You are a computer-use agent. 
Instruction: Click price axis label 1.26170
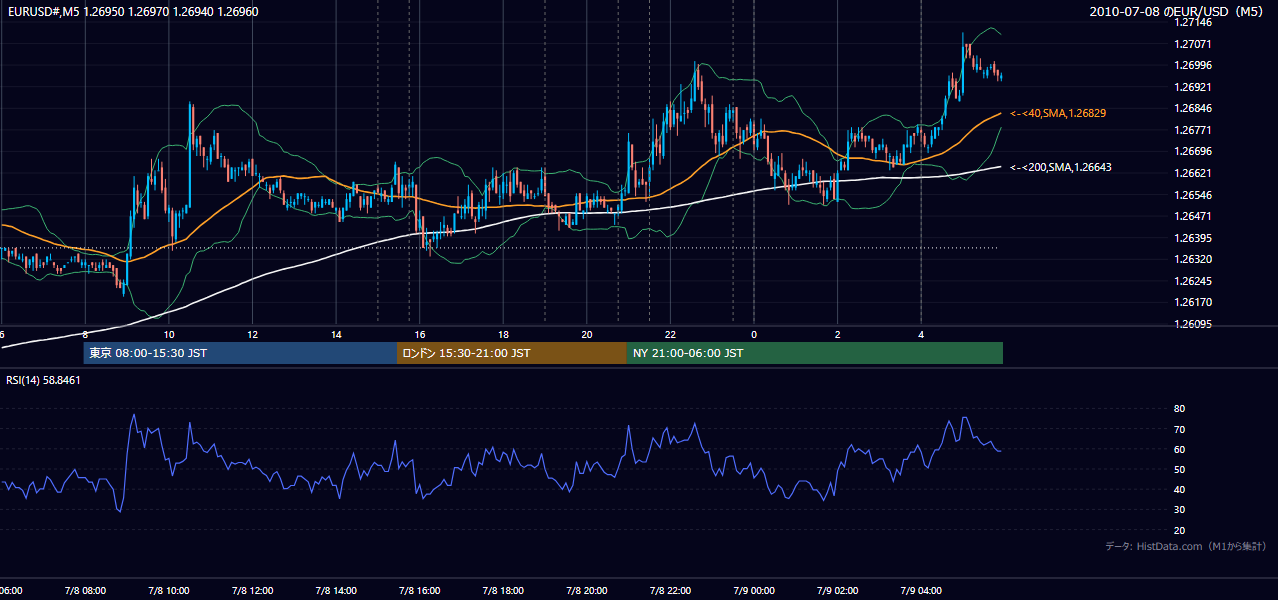(1193, 302)
